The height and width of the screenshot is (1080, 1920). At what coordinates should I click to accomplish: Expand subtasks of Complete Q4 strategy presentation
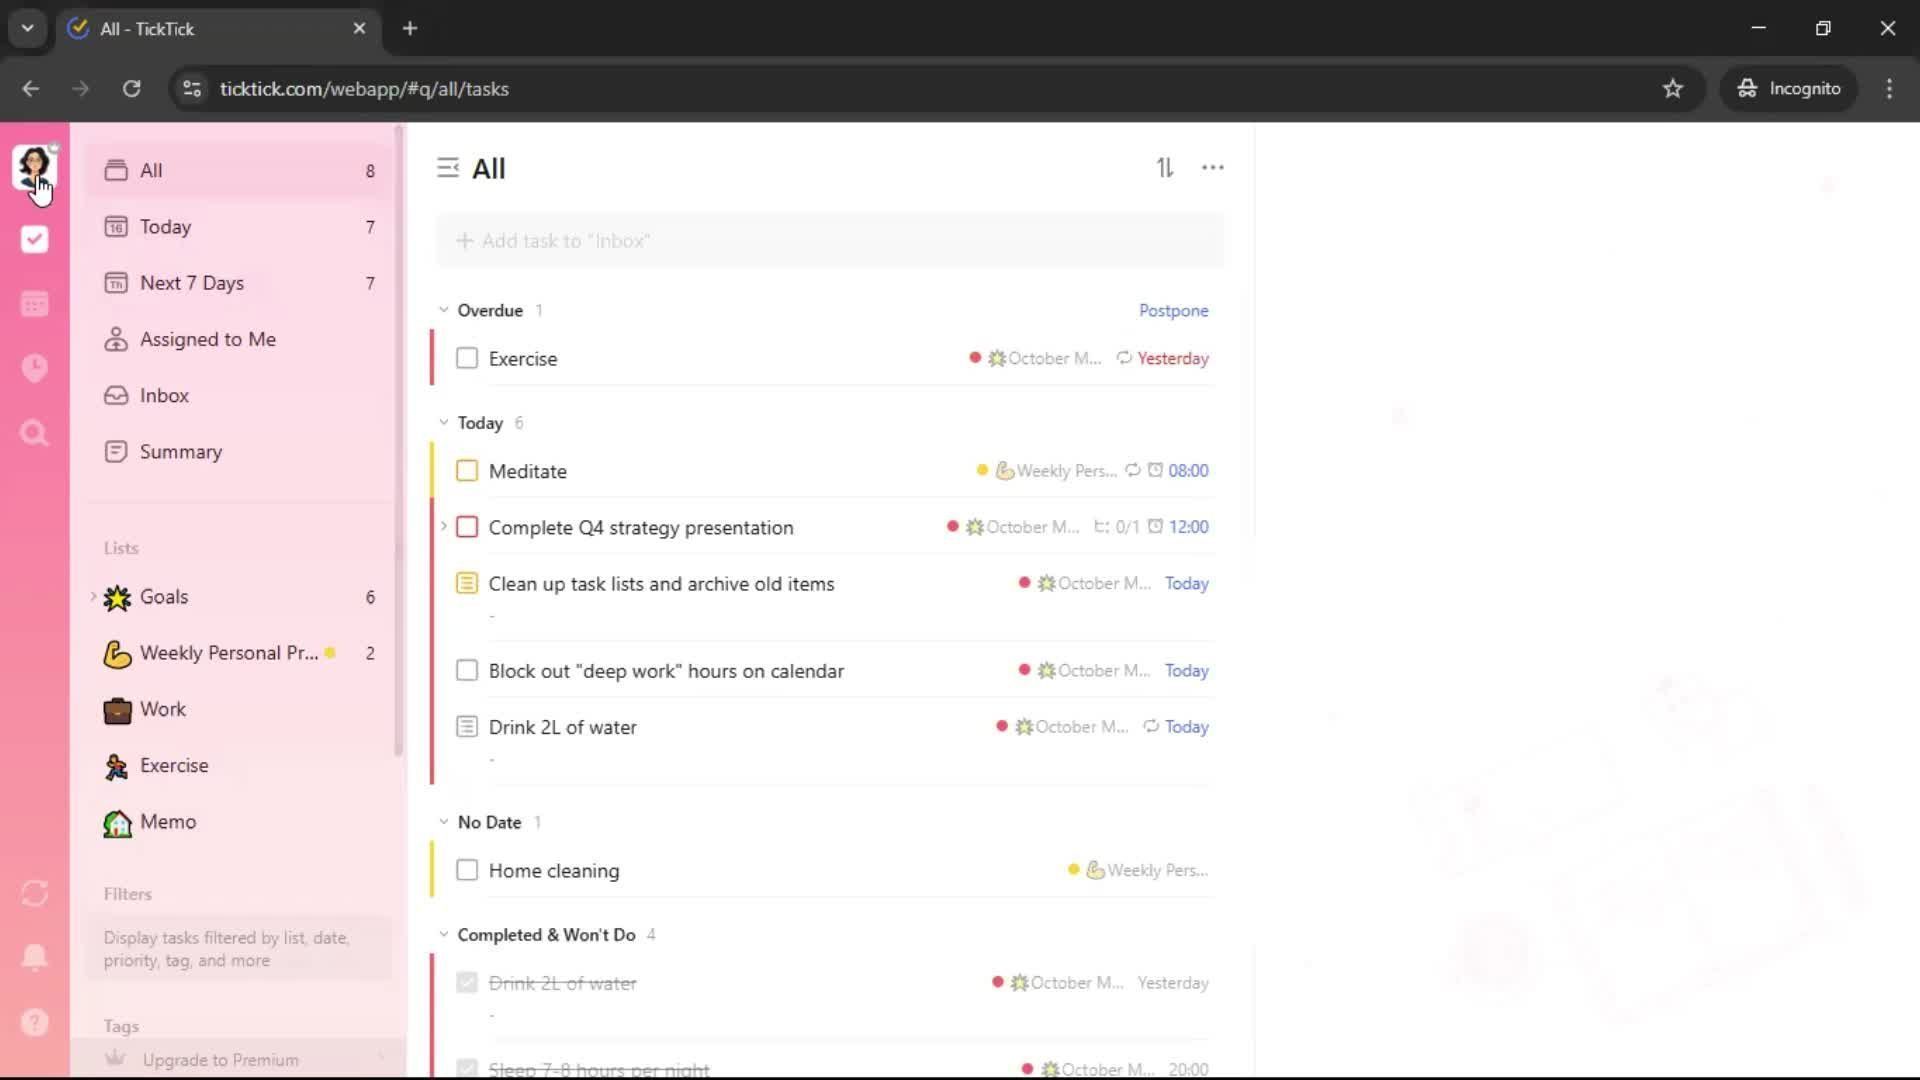444,527
